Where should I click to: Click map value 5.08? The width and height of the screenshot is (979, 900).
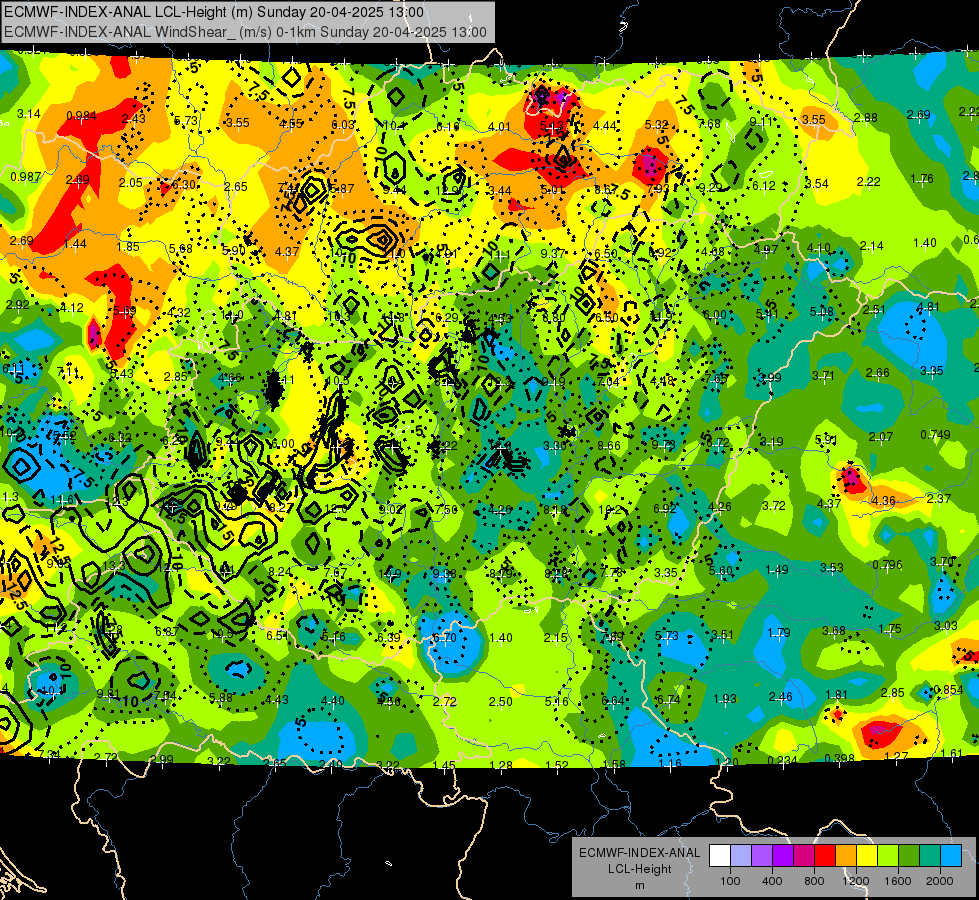[x=822, y=311]
